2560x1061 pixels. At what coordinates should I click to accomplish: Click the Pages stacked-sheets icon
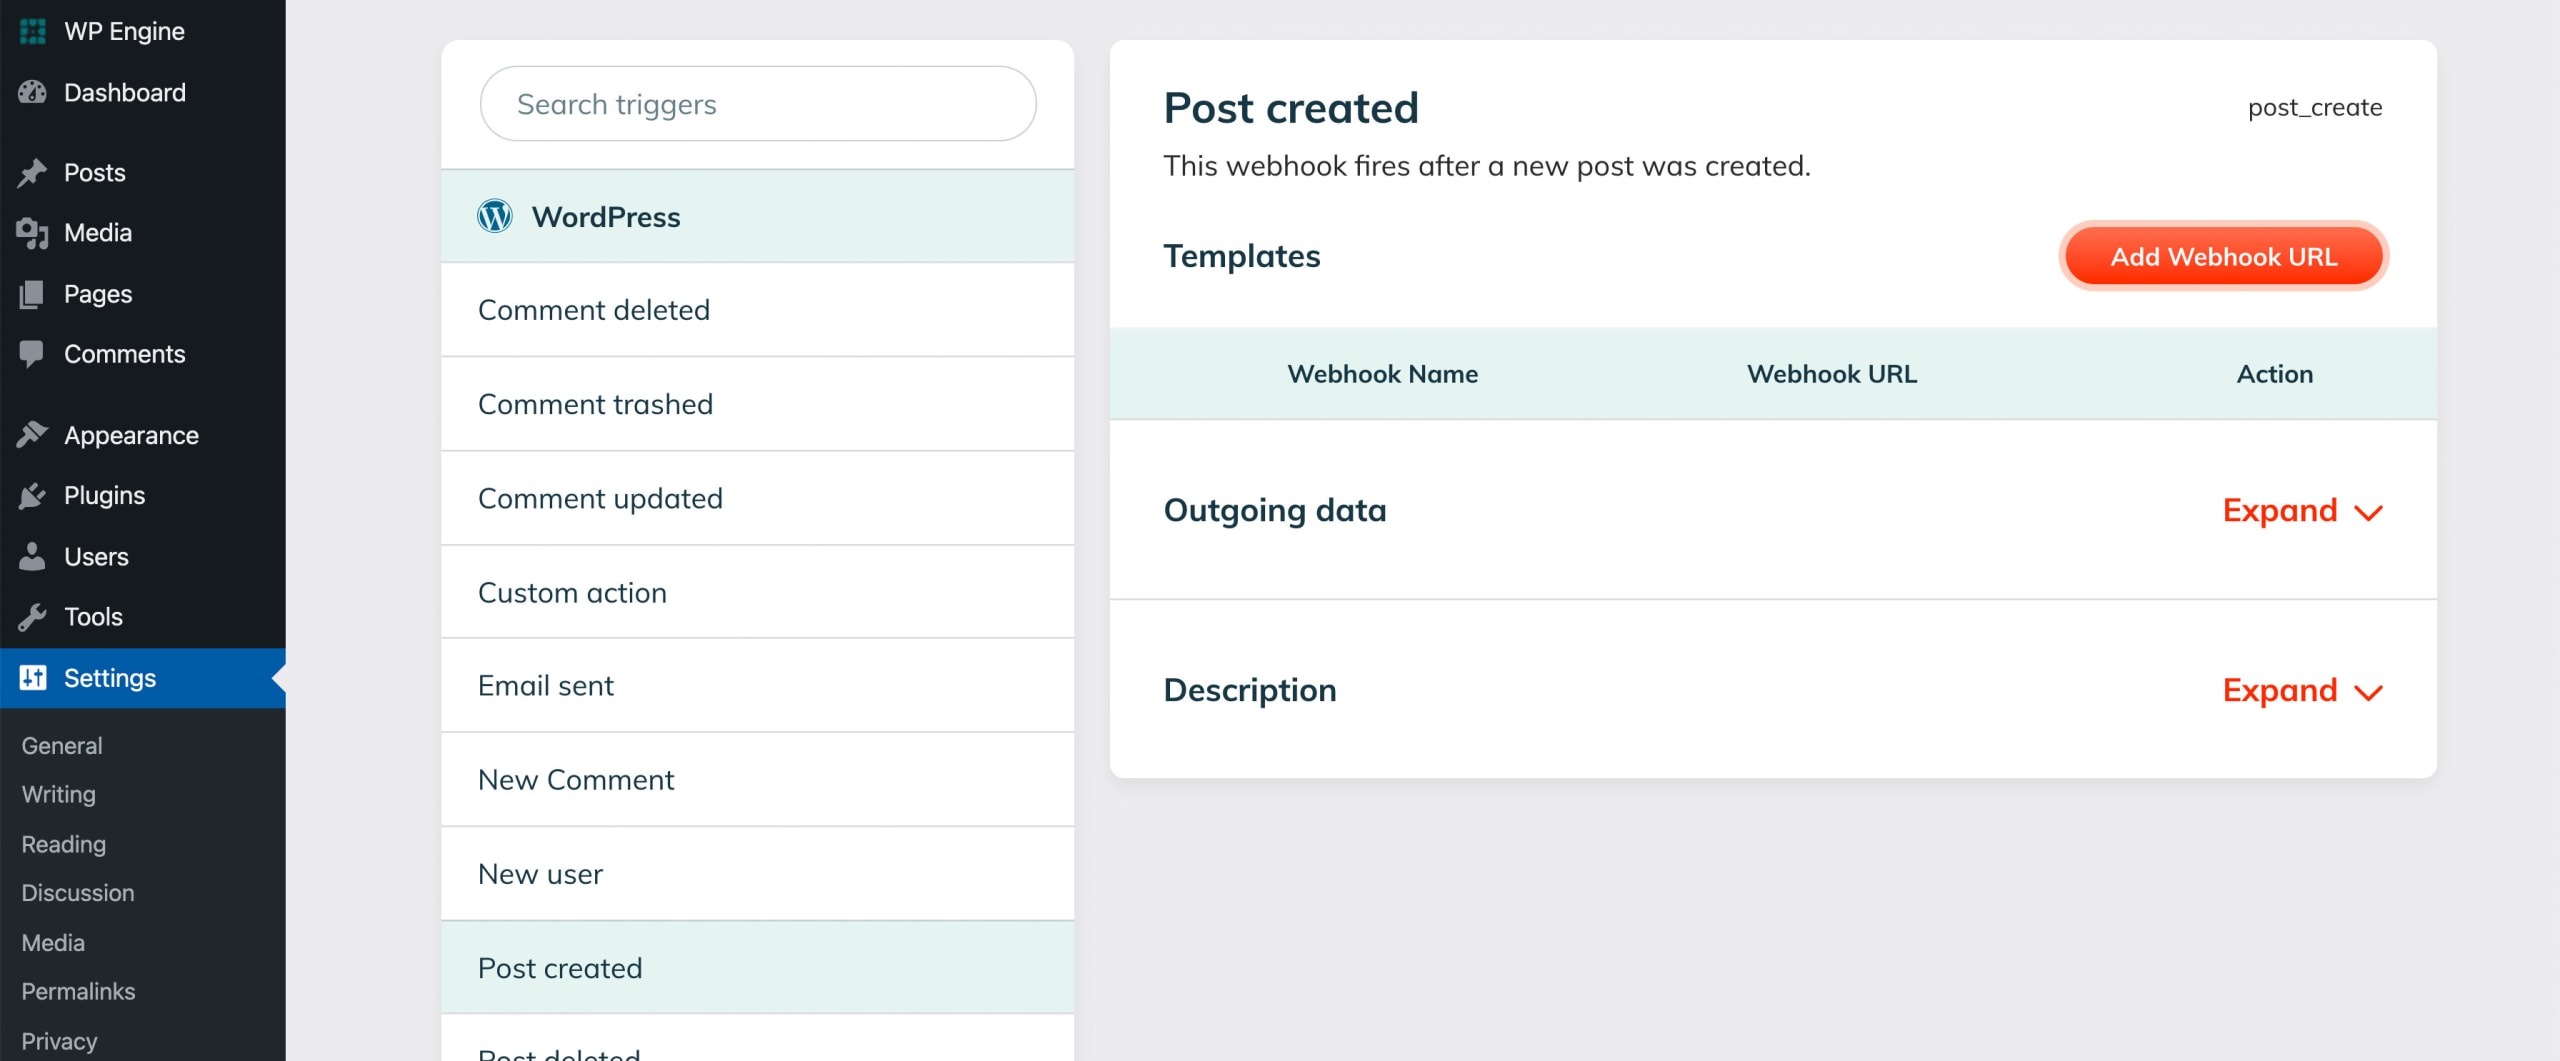tap(33, 294)
